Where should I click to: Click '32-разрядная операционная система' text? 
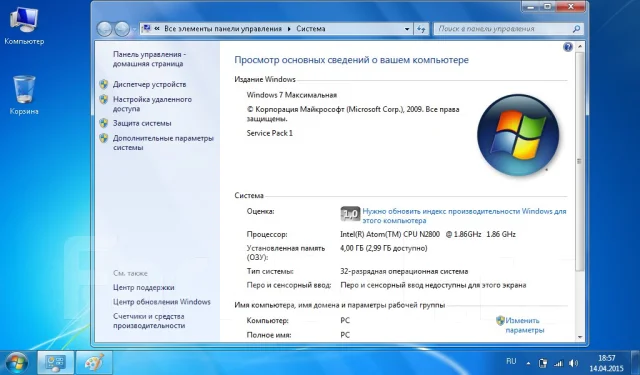404,271
